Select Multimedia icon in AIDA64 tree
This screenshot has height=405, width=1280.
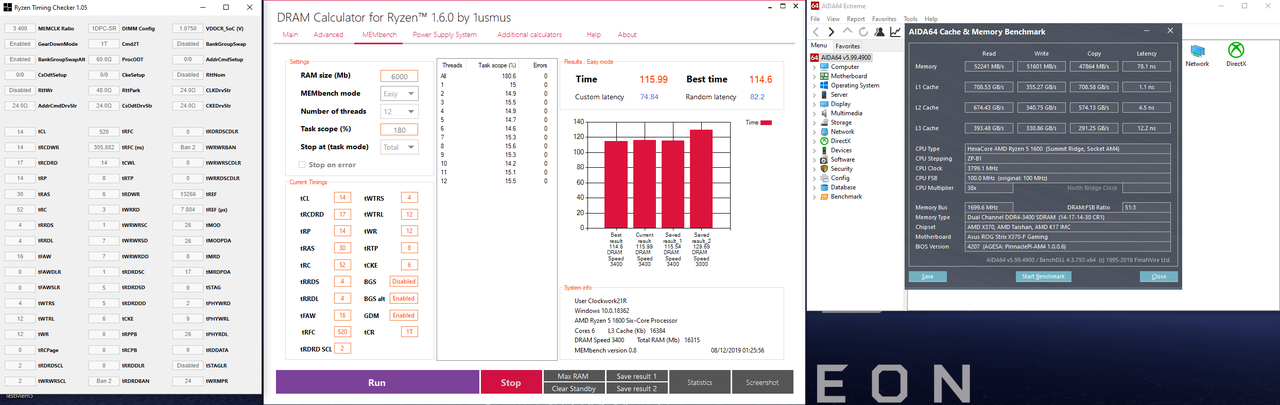point(825,113)
